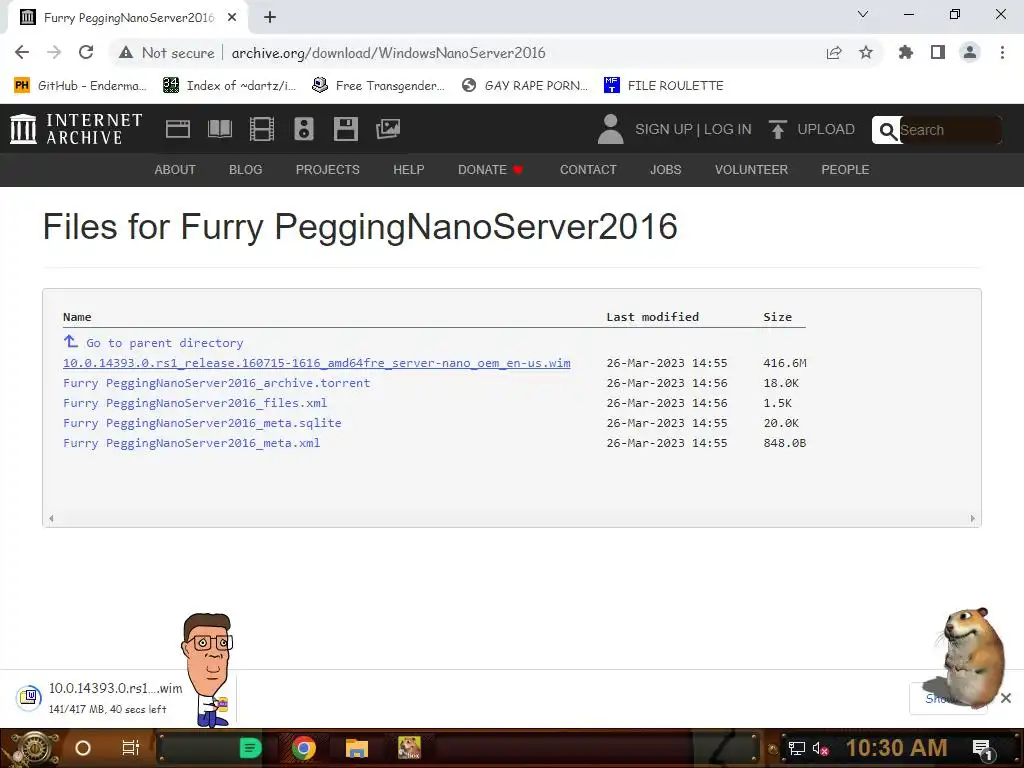Open the BLOG menu item

tap(246, 170)
